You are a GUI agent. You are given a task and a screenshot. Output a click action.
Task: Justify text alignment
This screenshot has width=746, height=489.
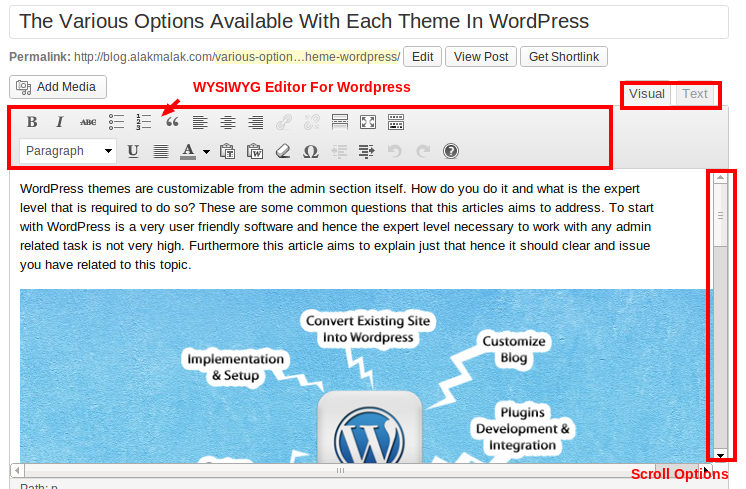point(161,151)
